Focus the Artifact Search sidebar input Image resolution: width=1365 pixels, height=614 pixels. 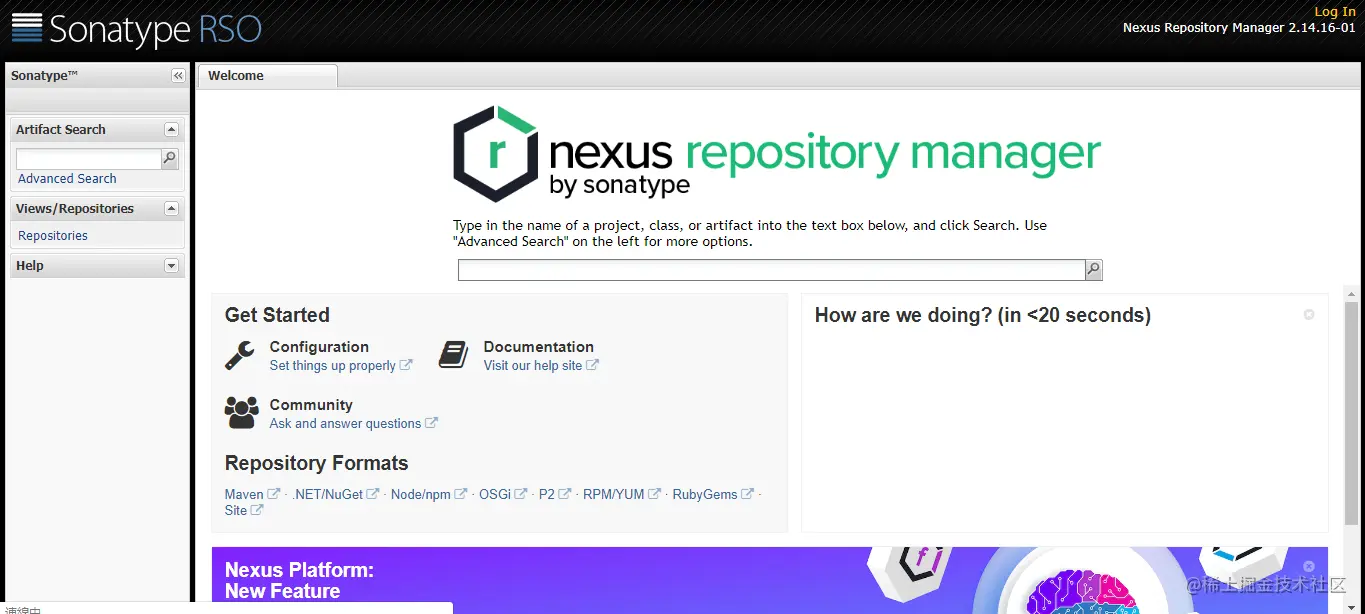point(89,159)
